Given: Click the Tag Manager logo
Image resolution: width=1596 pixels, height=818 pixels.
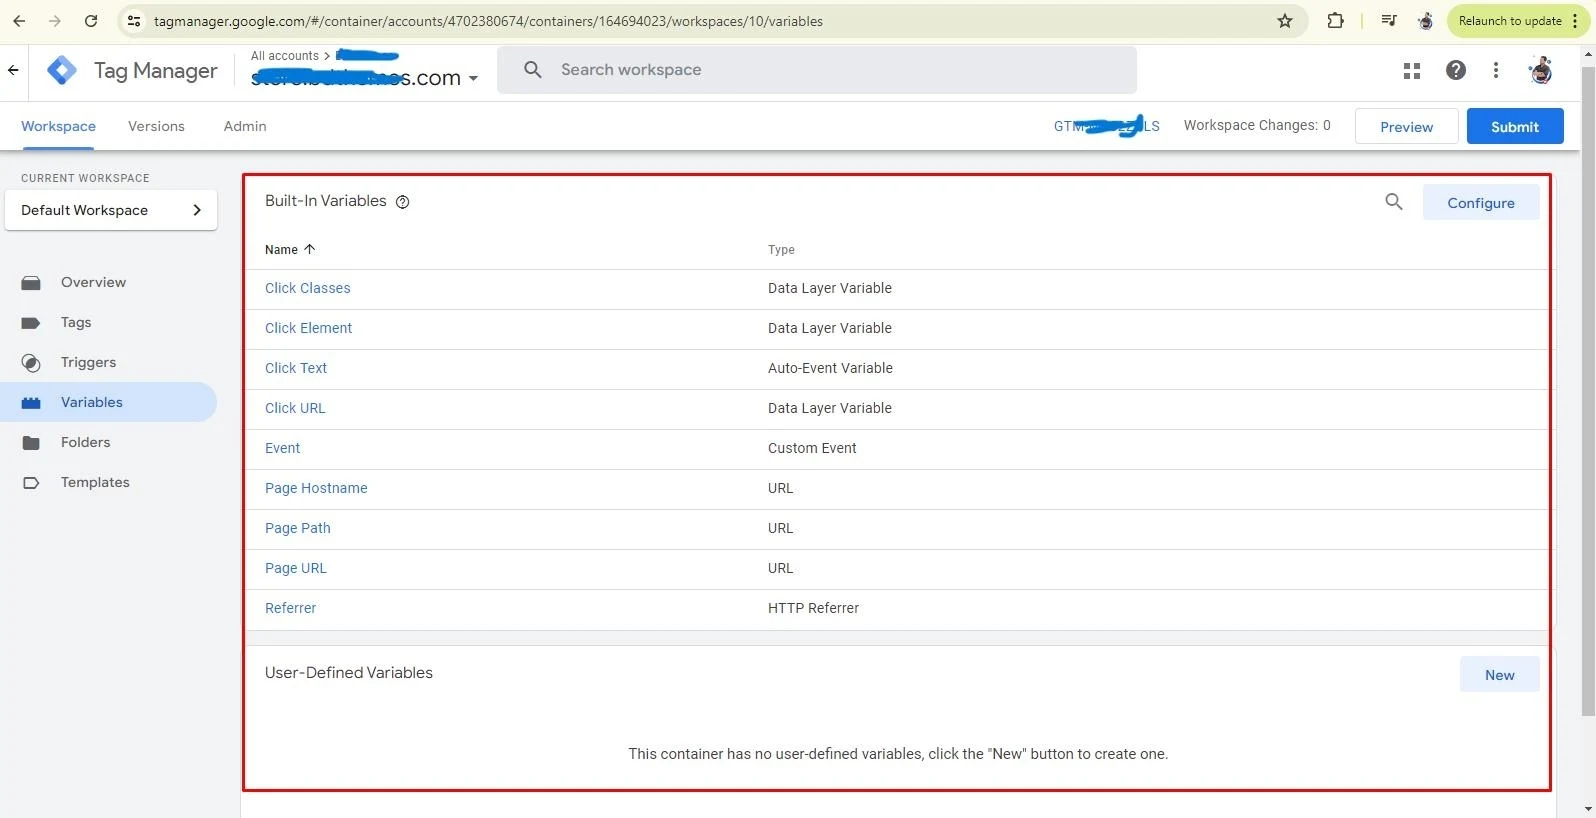Looking at the screenshot, I should (62, 70).
